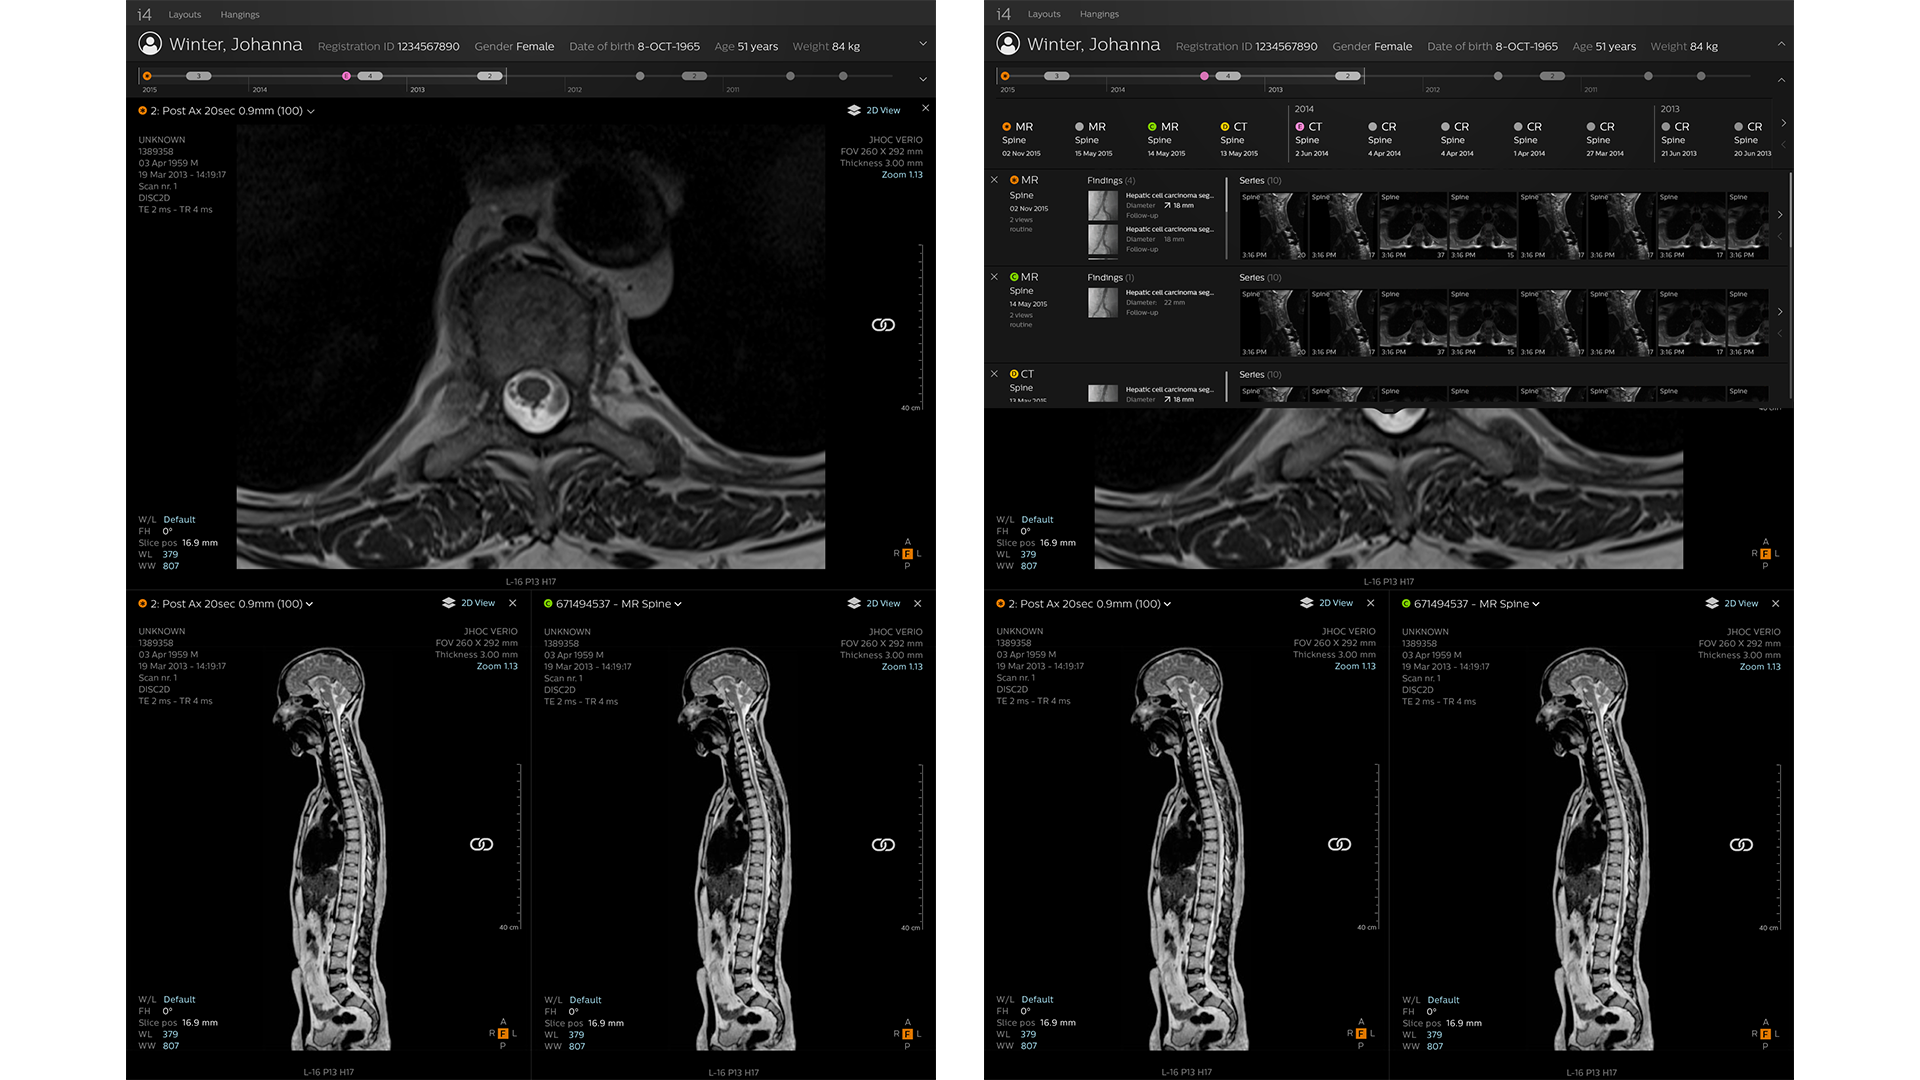Image resolution: width=1920 pixels, height=1080 pixels.
Task: Close the sagittal Post Ax viewport in right viewer
Action: click(x=1371, y=603)
